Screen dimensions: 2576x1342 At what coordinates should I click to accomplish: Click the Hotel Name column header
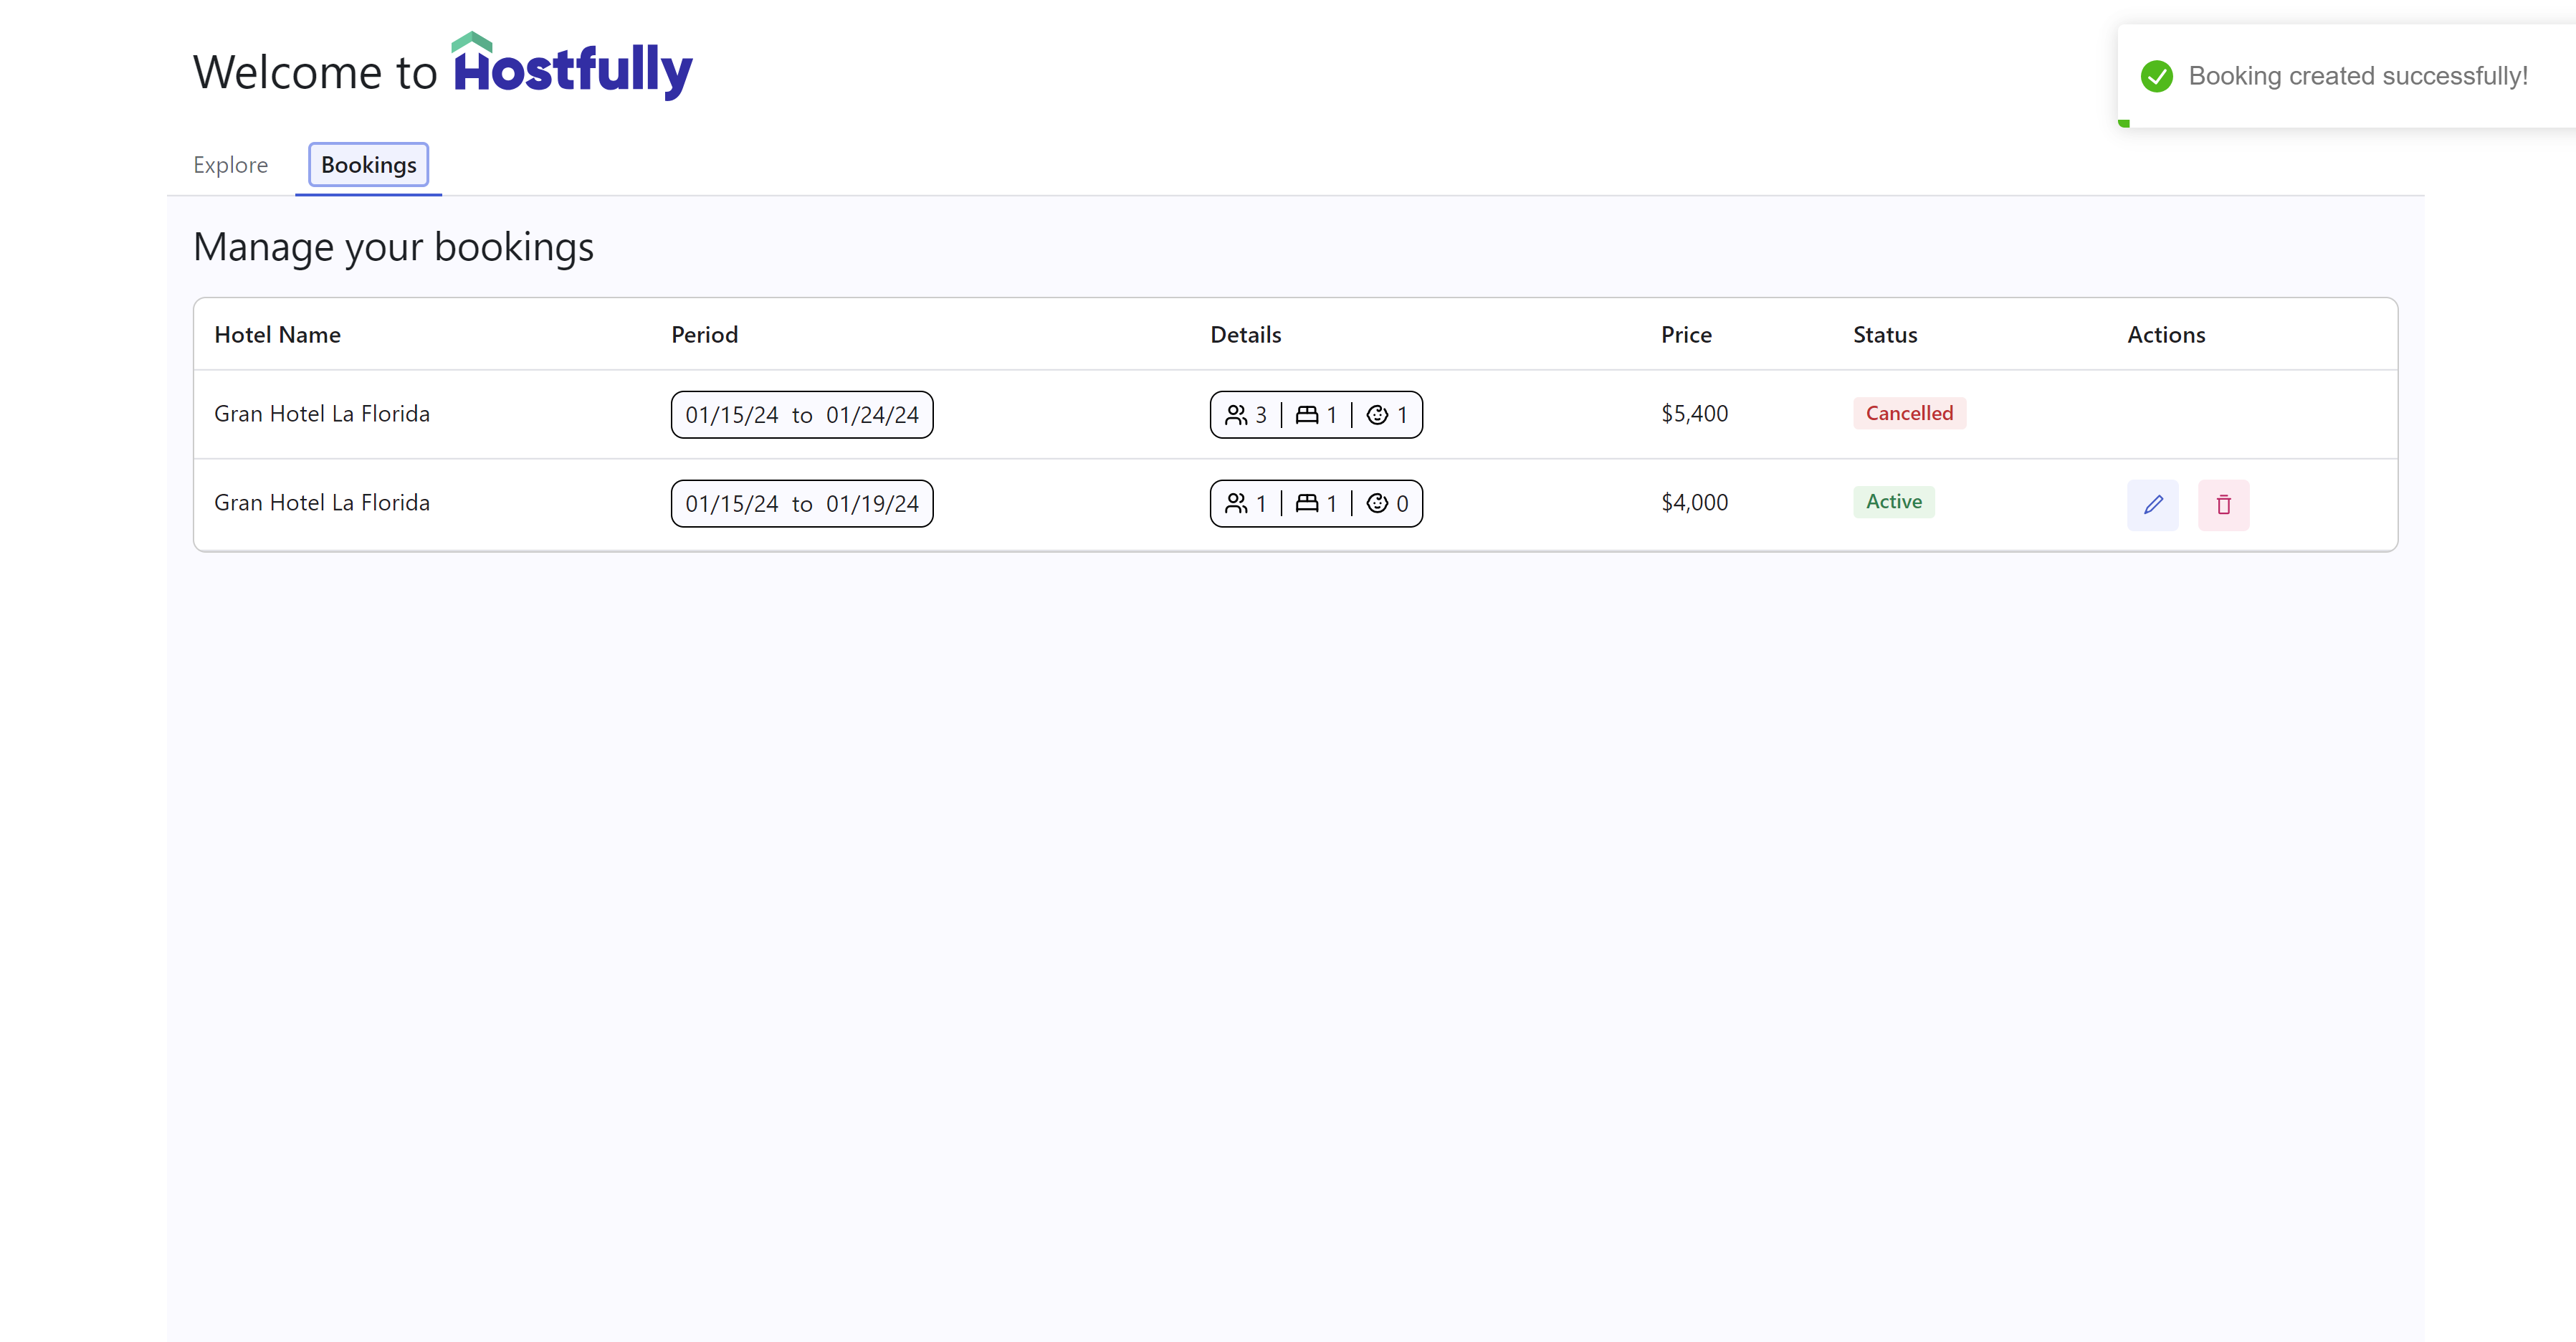coord(277,335)
